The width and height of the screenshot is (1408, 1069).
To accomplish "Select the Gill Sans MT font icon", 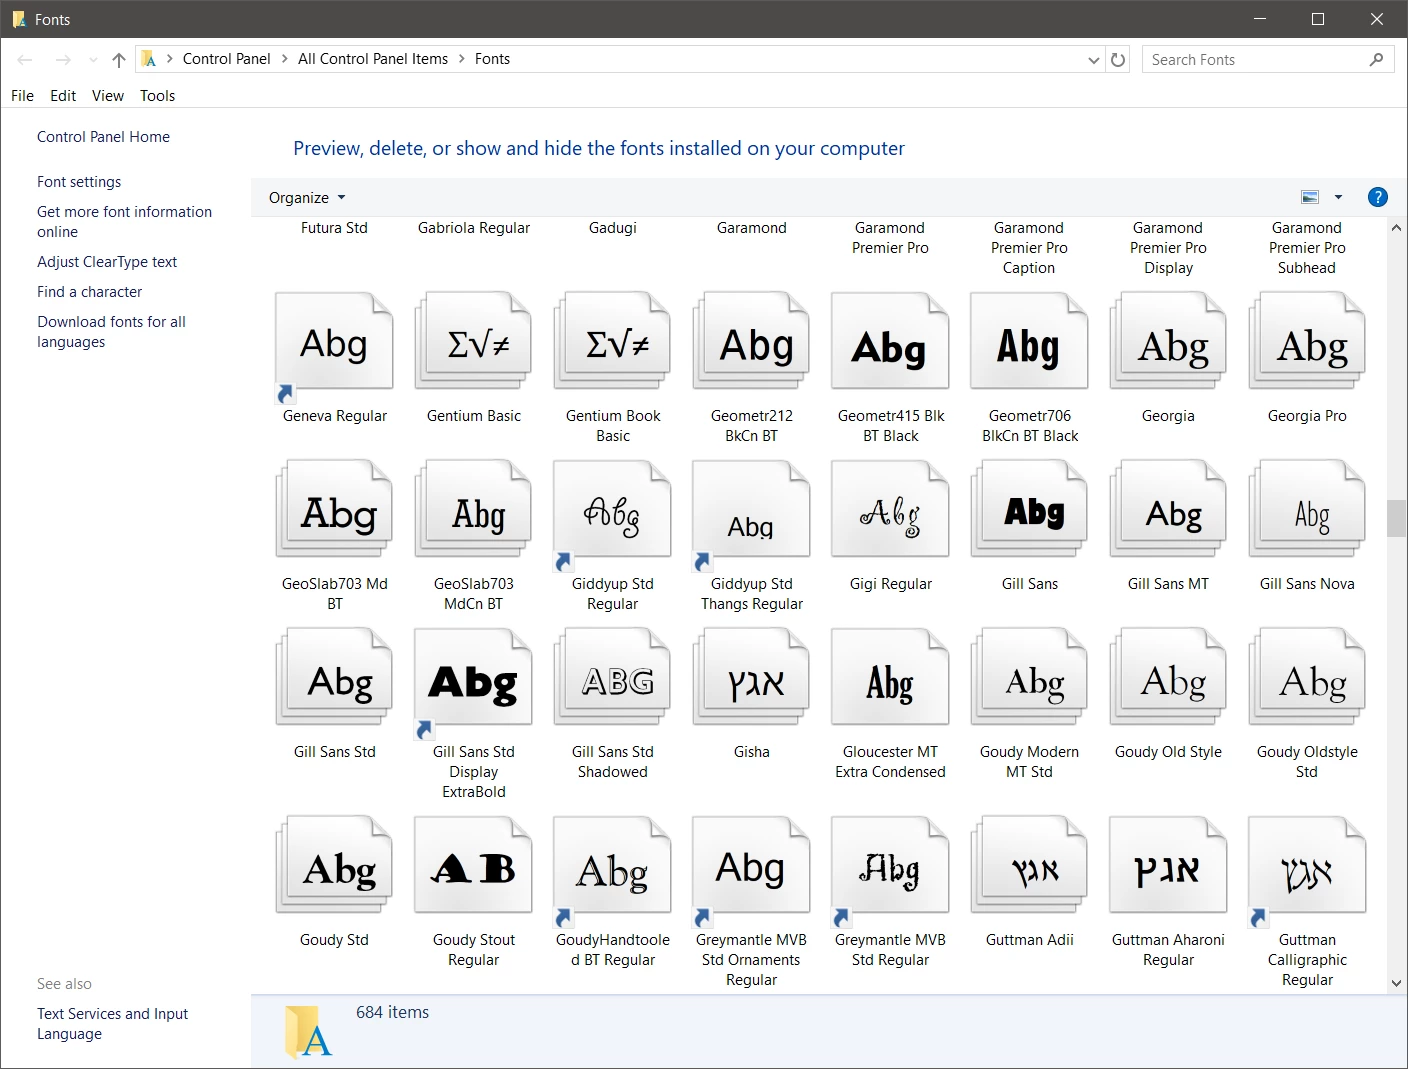I will click(1168, 510).
